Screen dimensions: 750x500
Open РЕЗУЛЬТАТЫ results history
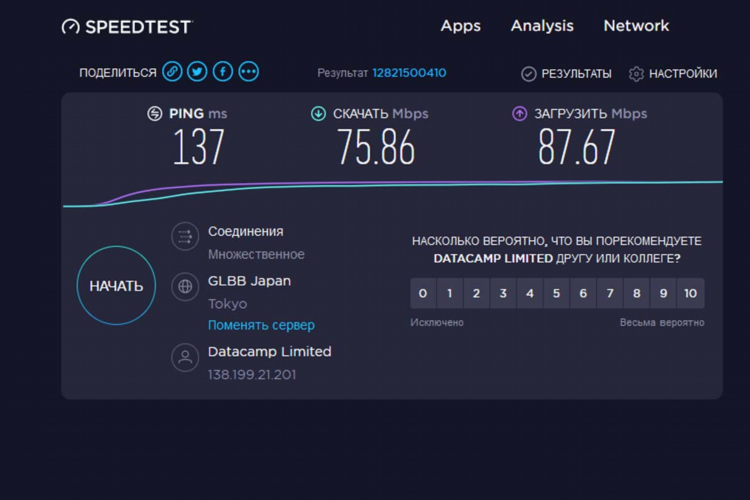click(576, 74)
